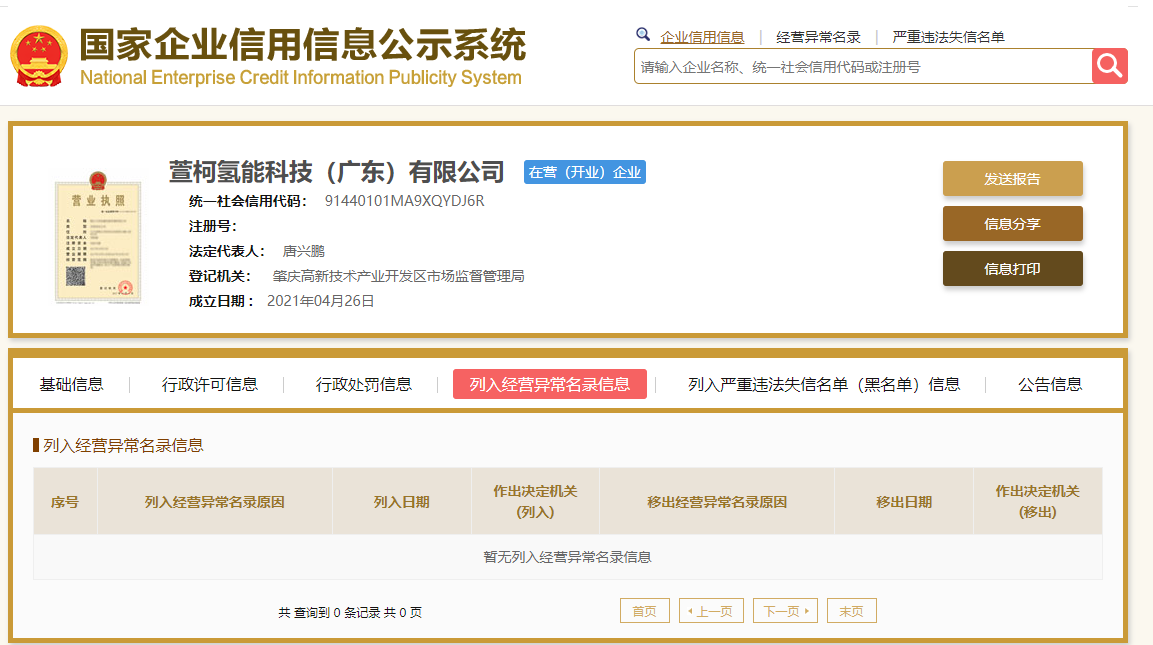Image resolution: width=1153 pixels, height=645 pixels.
Task: Click the 列入经营异常名录原因 column header
Action: click(x=215, y=502)
